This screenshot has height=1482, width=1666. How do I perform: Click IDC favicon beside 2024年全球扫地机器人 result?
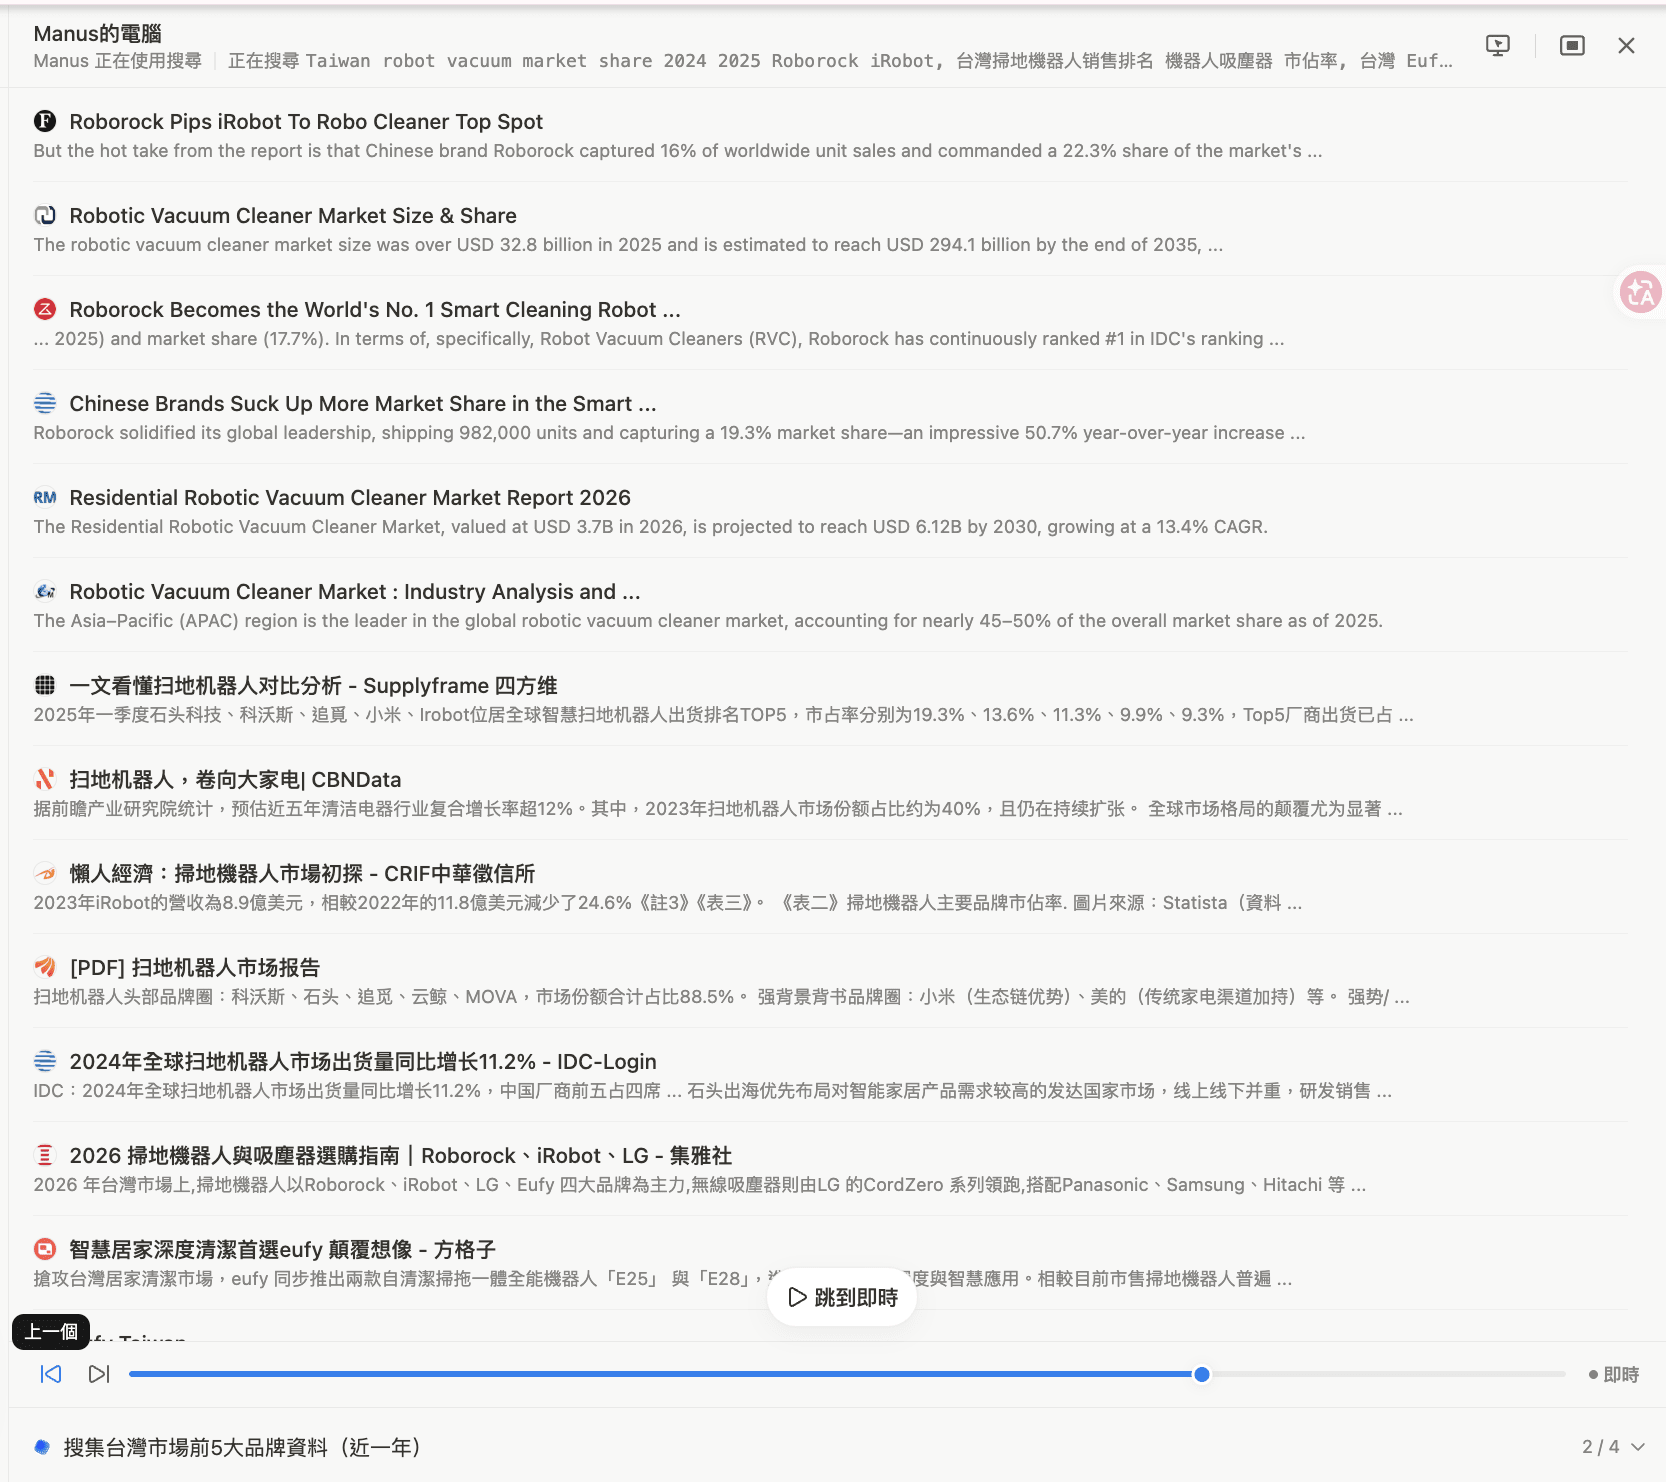[45, 1061]
